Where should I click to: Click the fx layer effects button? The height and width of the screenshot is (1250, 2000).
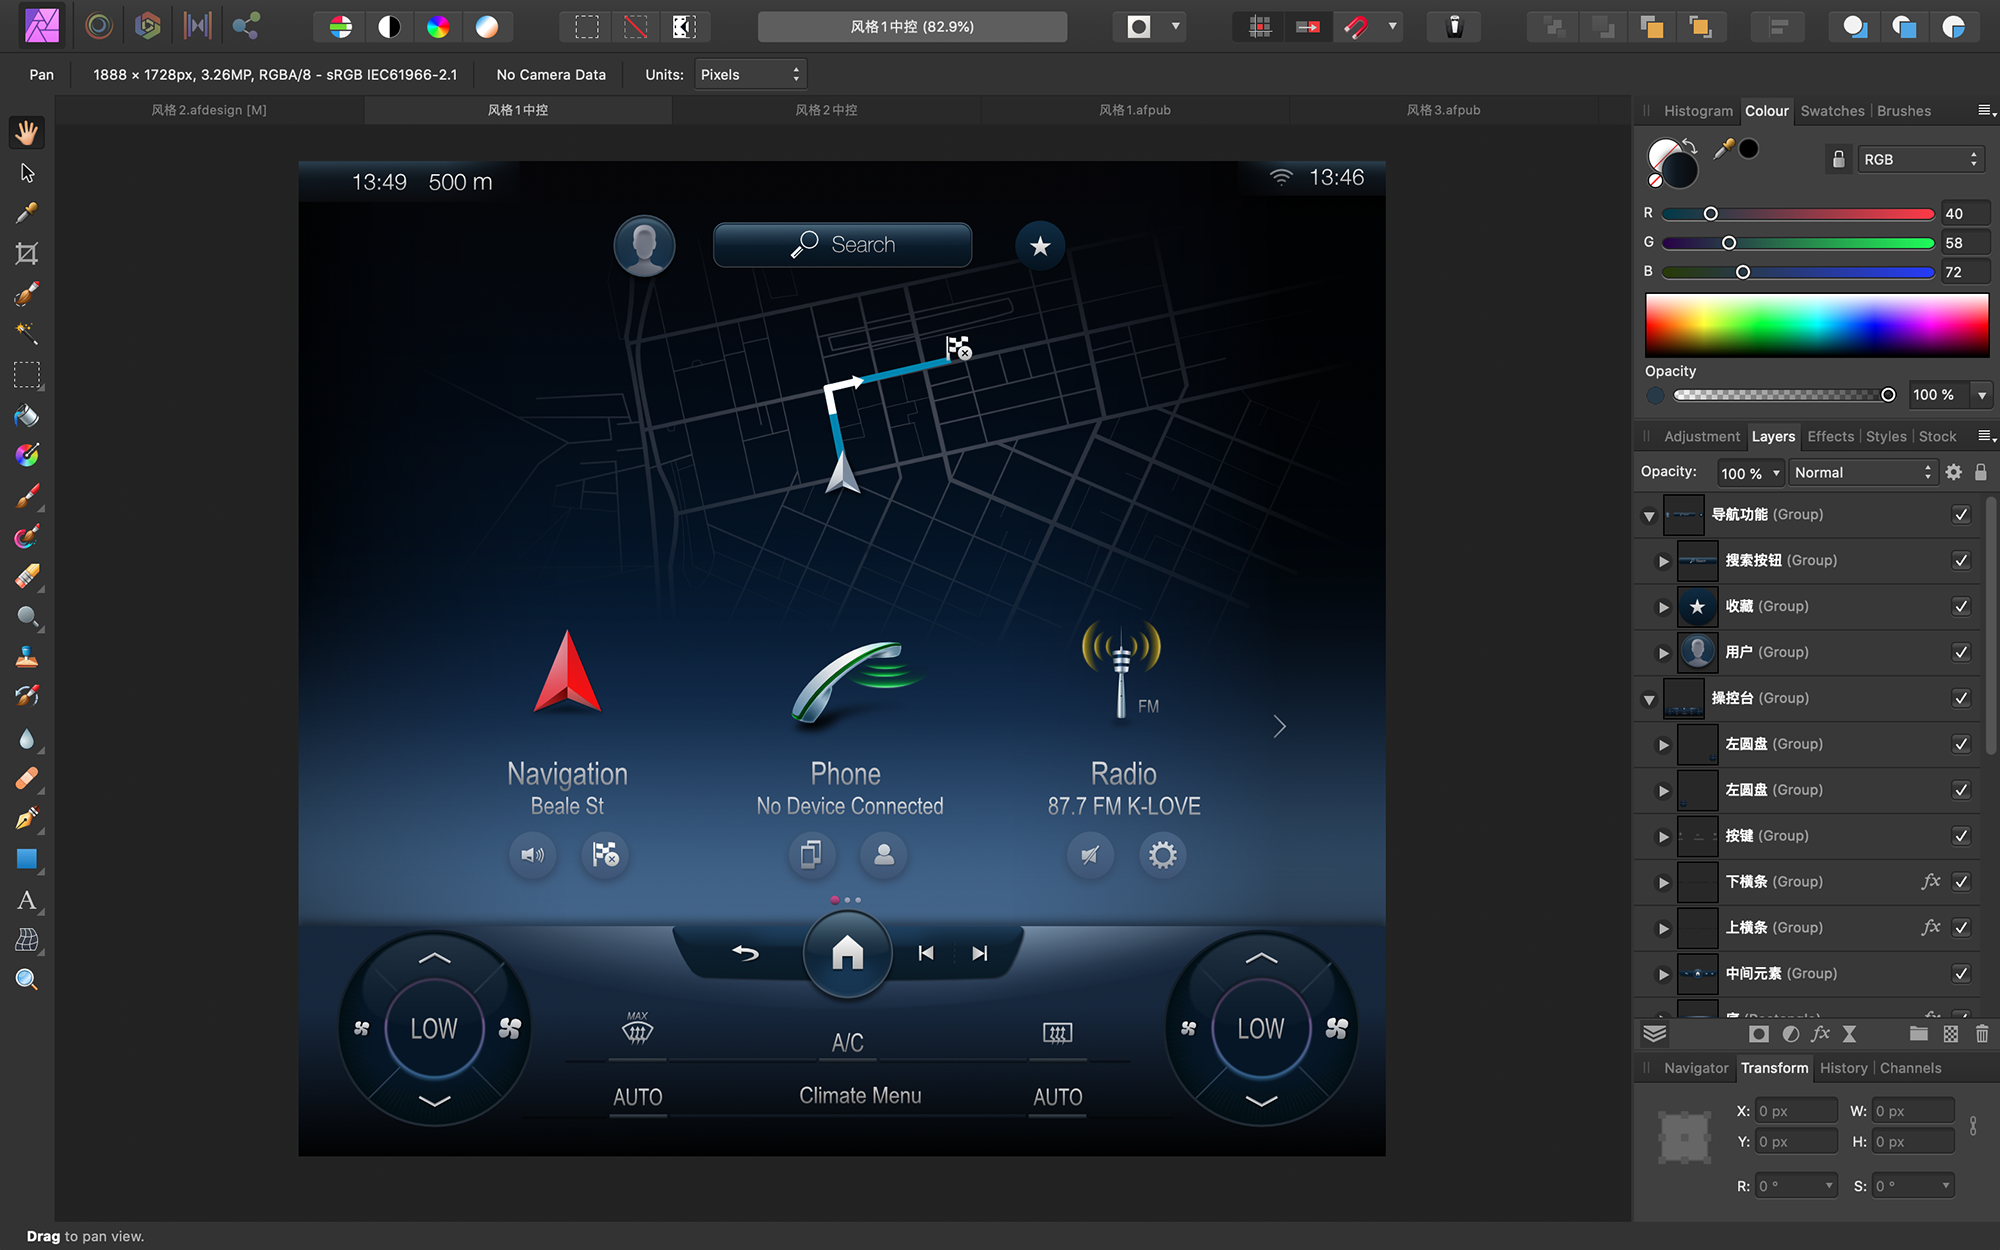pyautogui.click(x=1820, y=1034)
